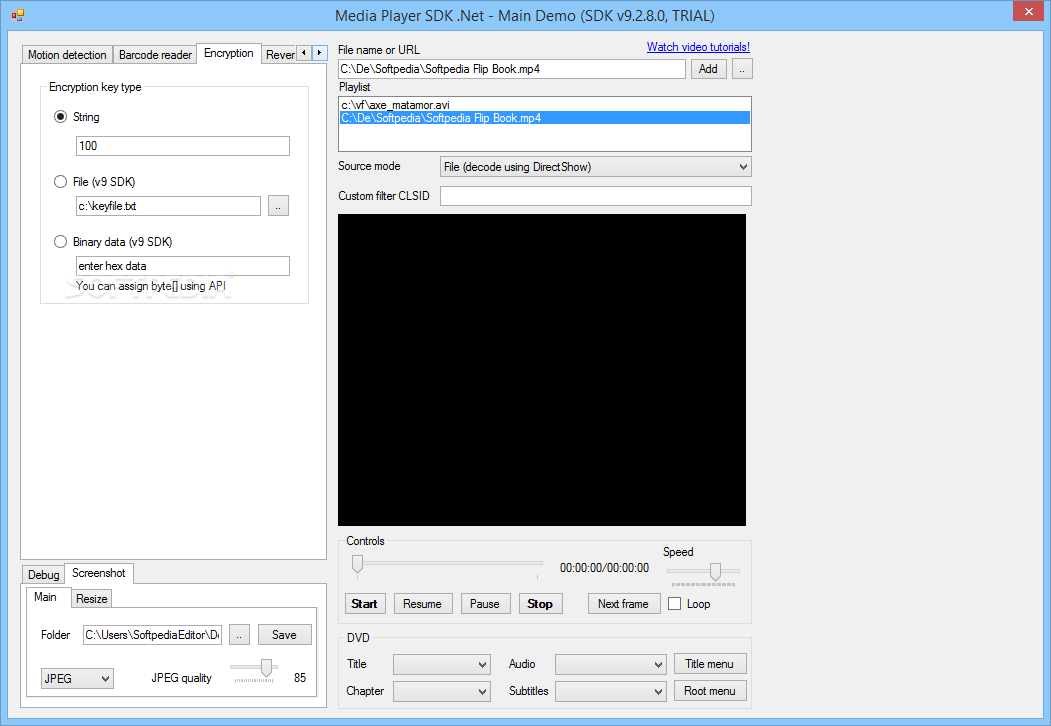Switch to the Barcode reader tab

click(155, 55)
